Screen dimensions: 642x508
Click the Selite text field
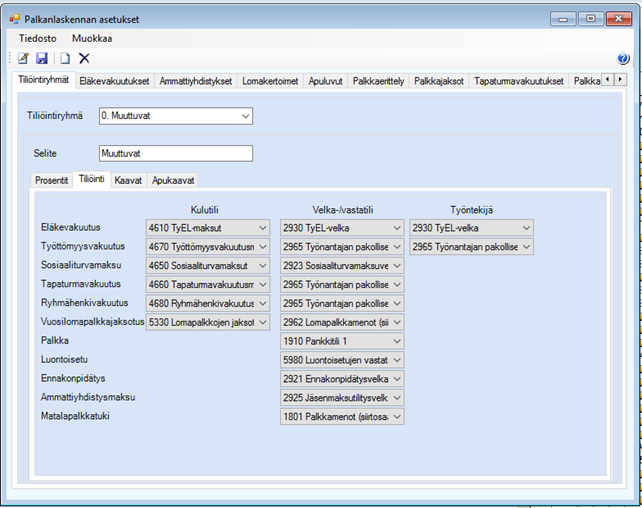click(175, 154)
